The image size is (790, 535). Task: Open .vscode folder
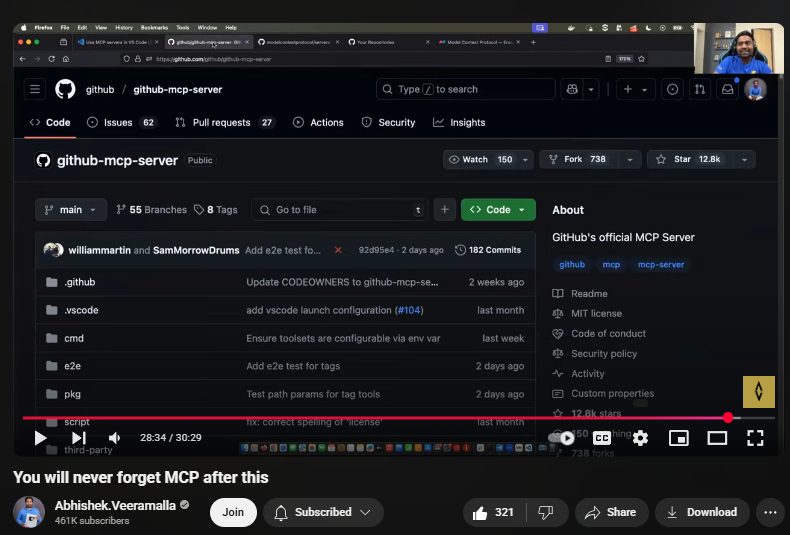point(81,310)
